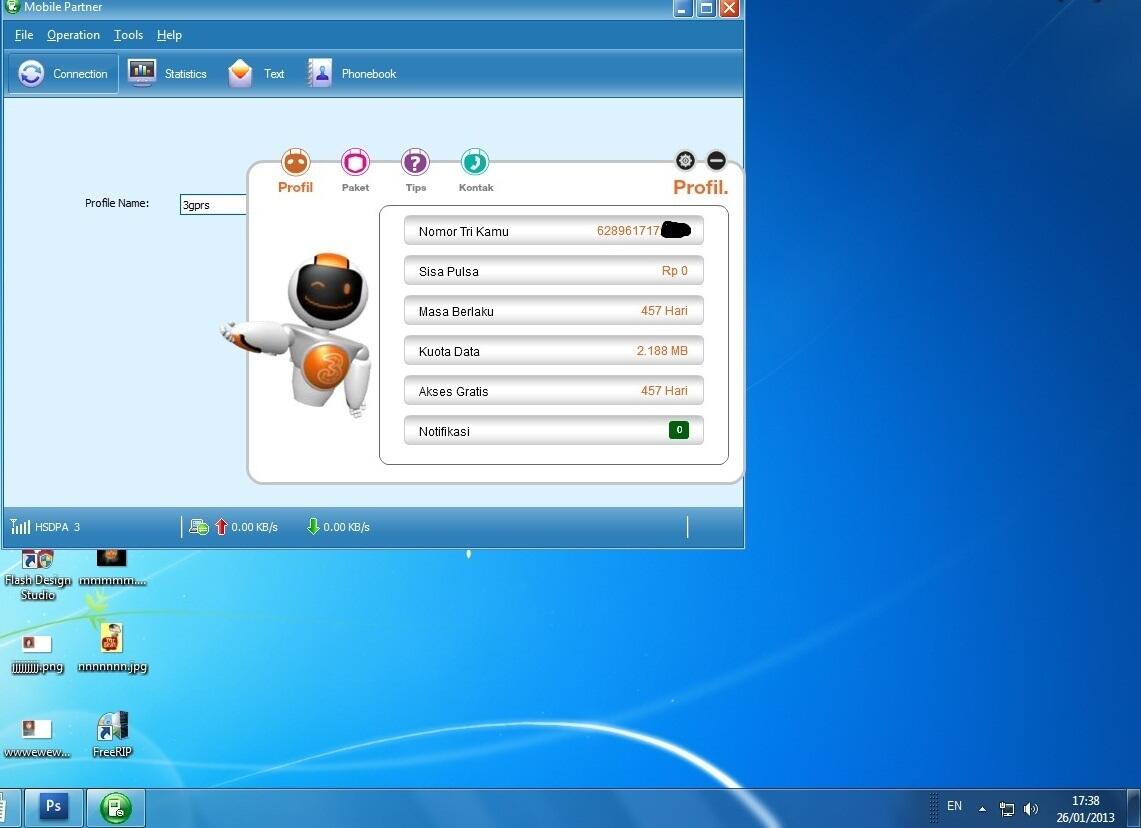Open the Operation menu
The image size is (1141, 828).
(73, 35)
